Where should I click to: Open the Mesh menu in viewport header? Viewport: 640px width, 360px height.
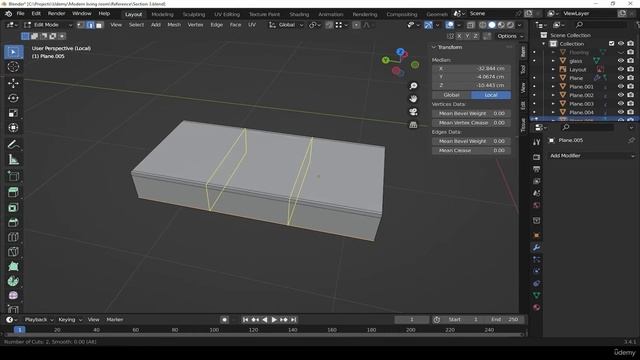174,25
